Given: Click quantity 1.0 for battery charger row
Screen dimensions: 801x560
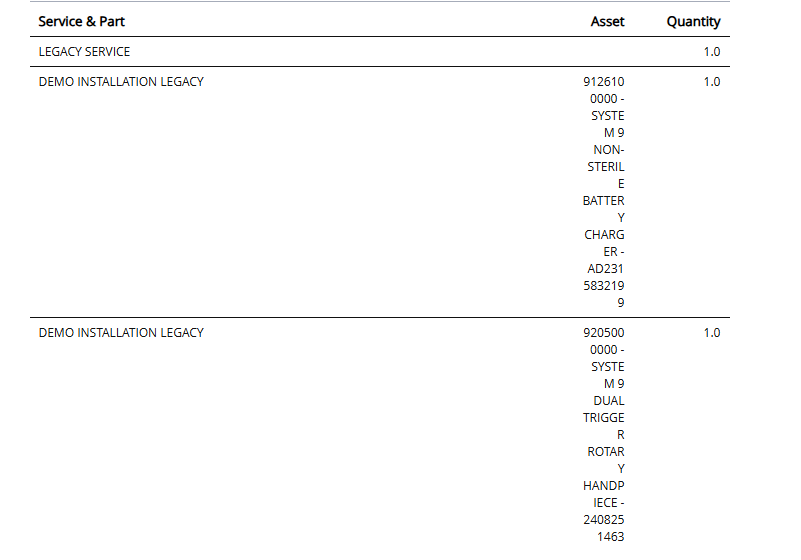Looking at the screenshot, I should (x=711, y=82).
